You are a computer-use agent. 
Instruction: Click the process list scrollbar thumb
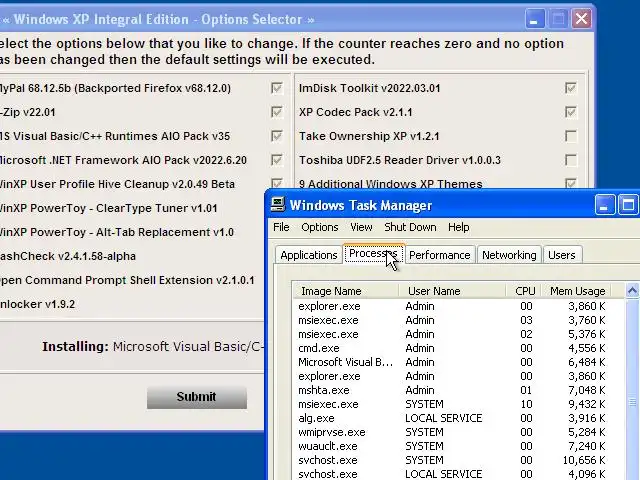632,402
